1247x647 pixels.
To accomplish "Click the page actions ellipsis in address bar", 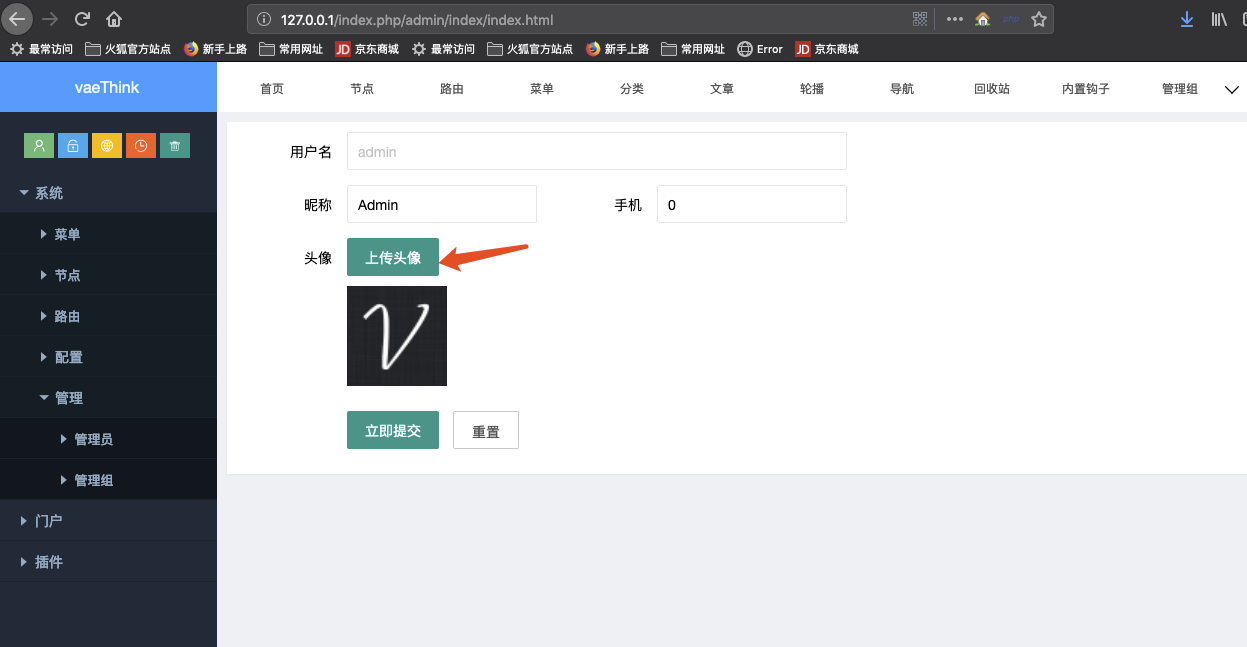I will pos(953,18).
